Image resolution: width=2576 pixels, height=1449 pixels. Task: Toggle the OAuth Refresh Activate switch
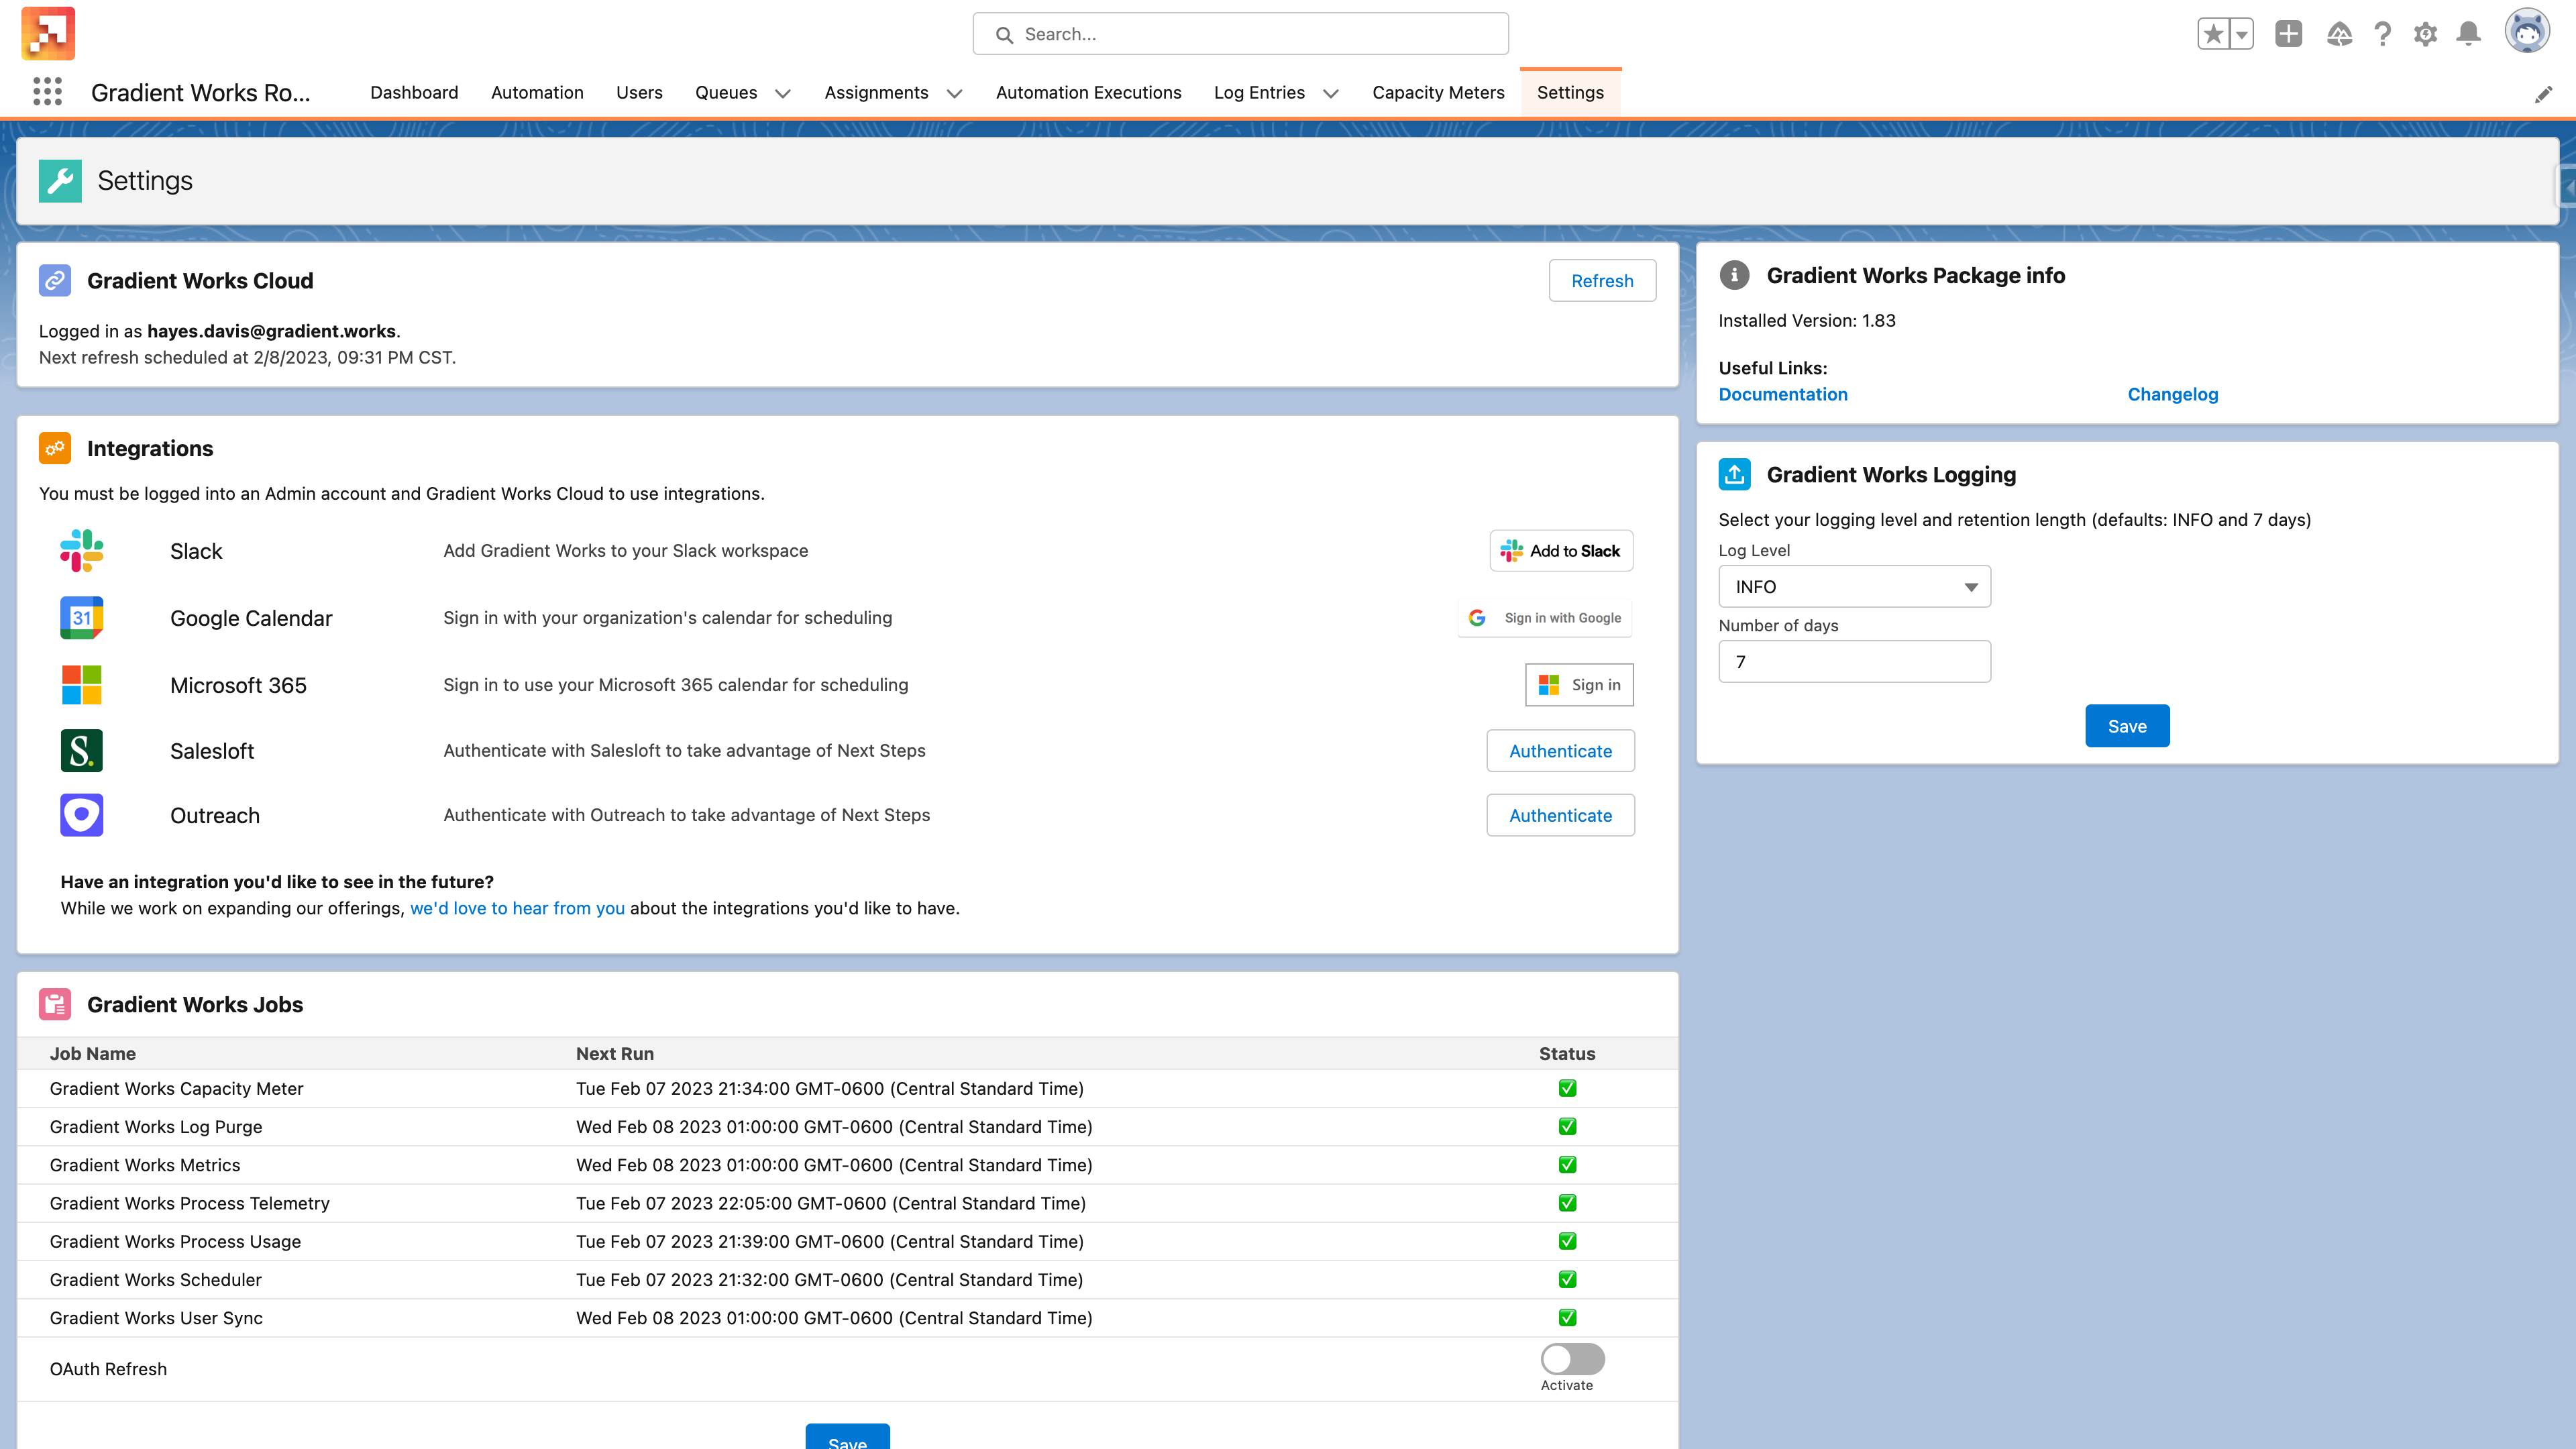(x=1572, y=1359)
